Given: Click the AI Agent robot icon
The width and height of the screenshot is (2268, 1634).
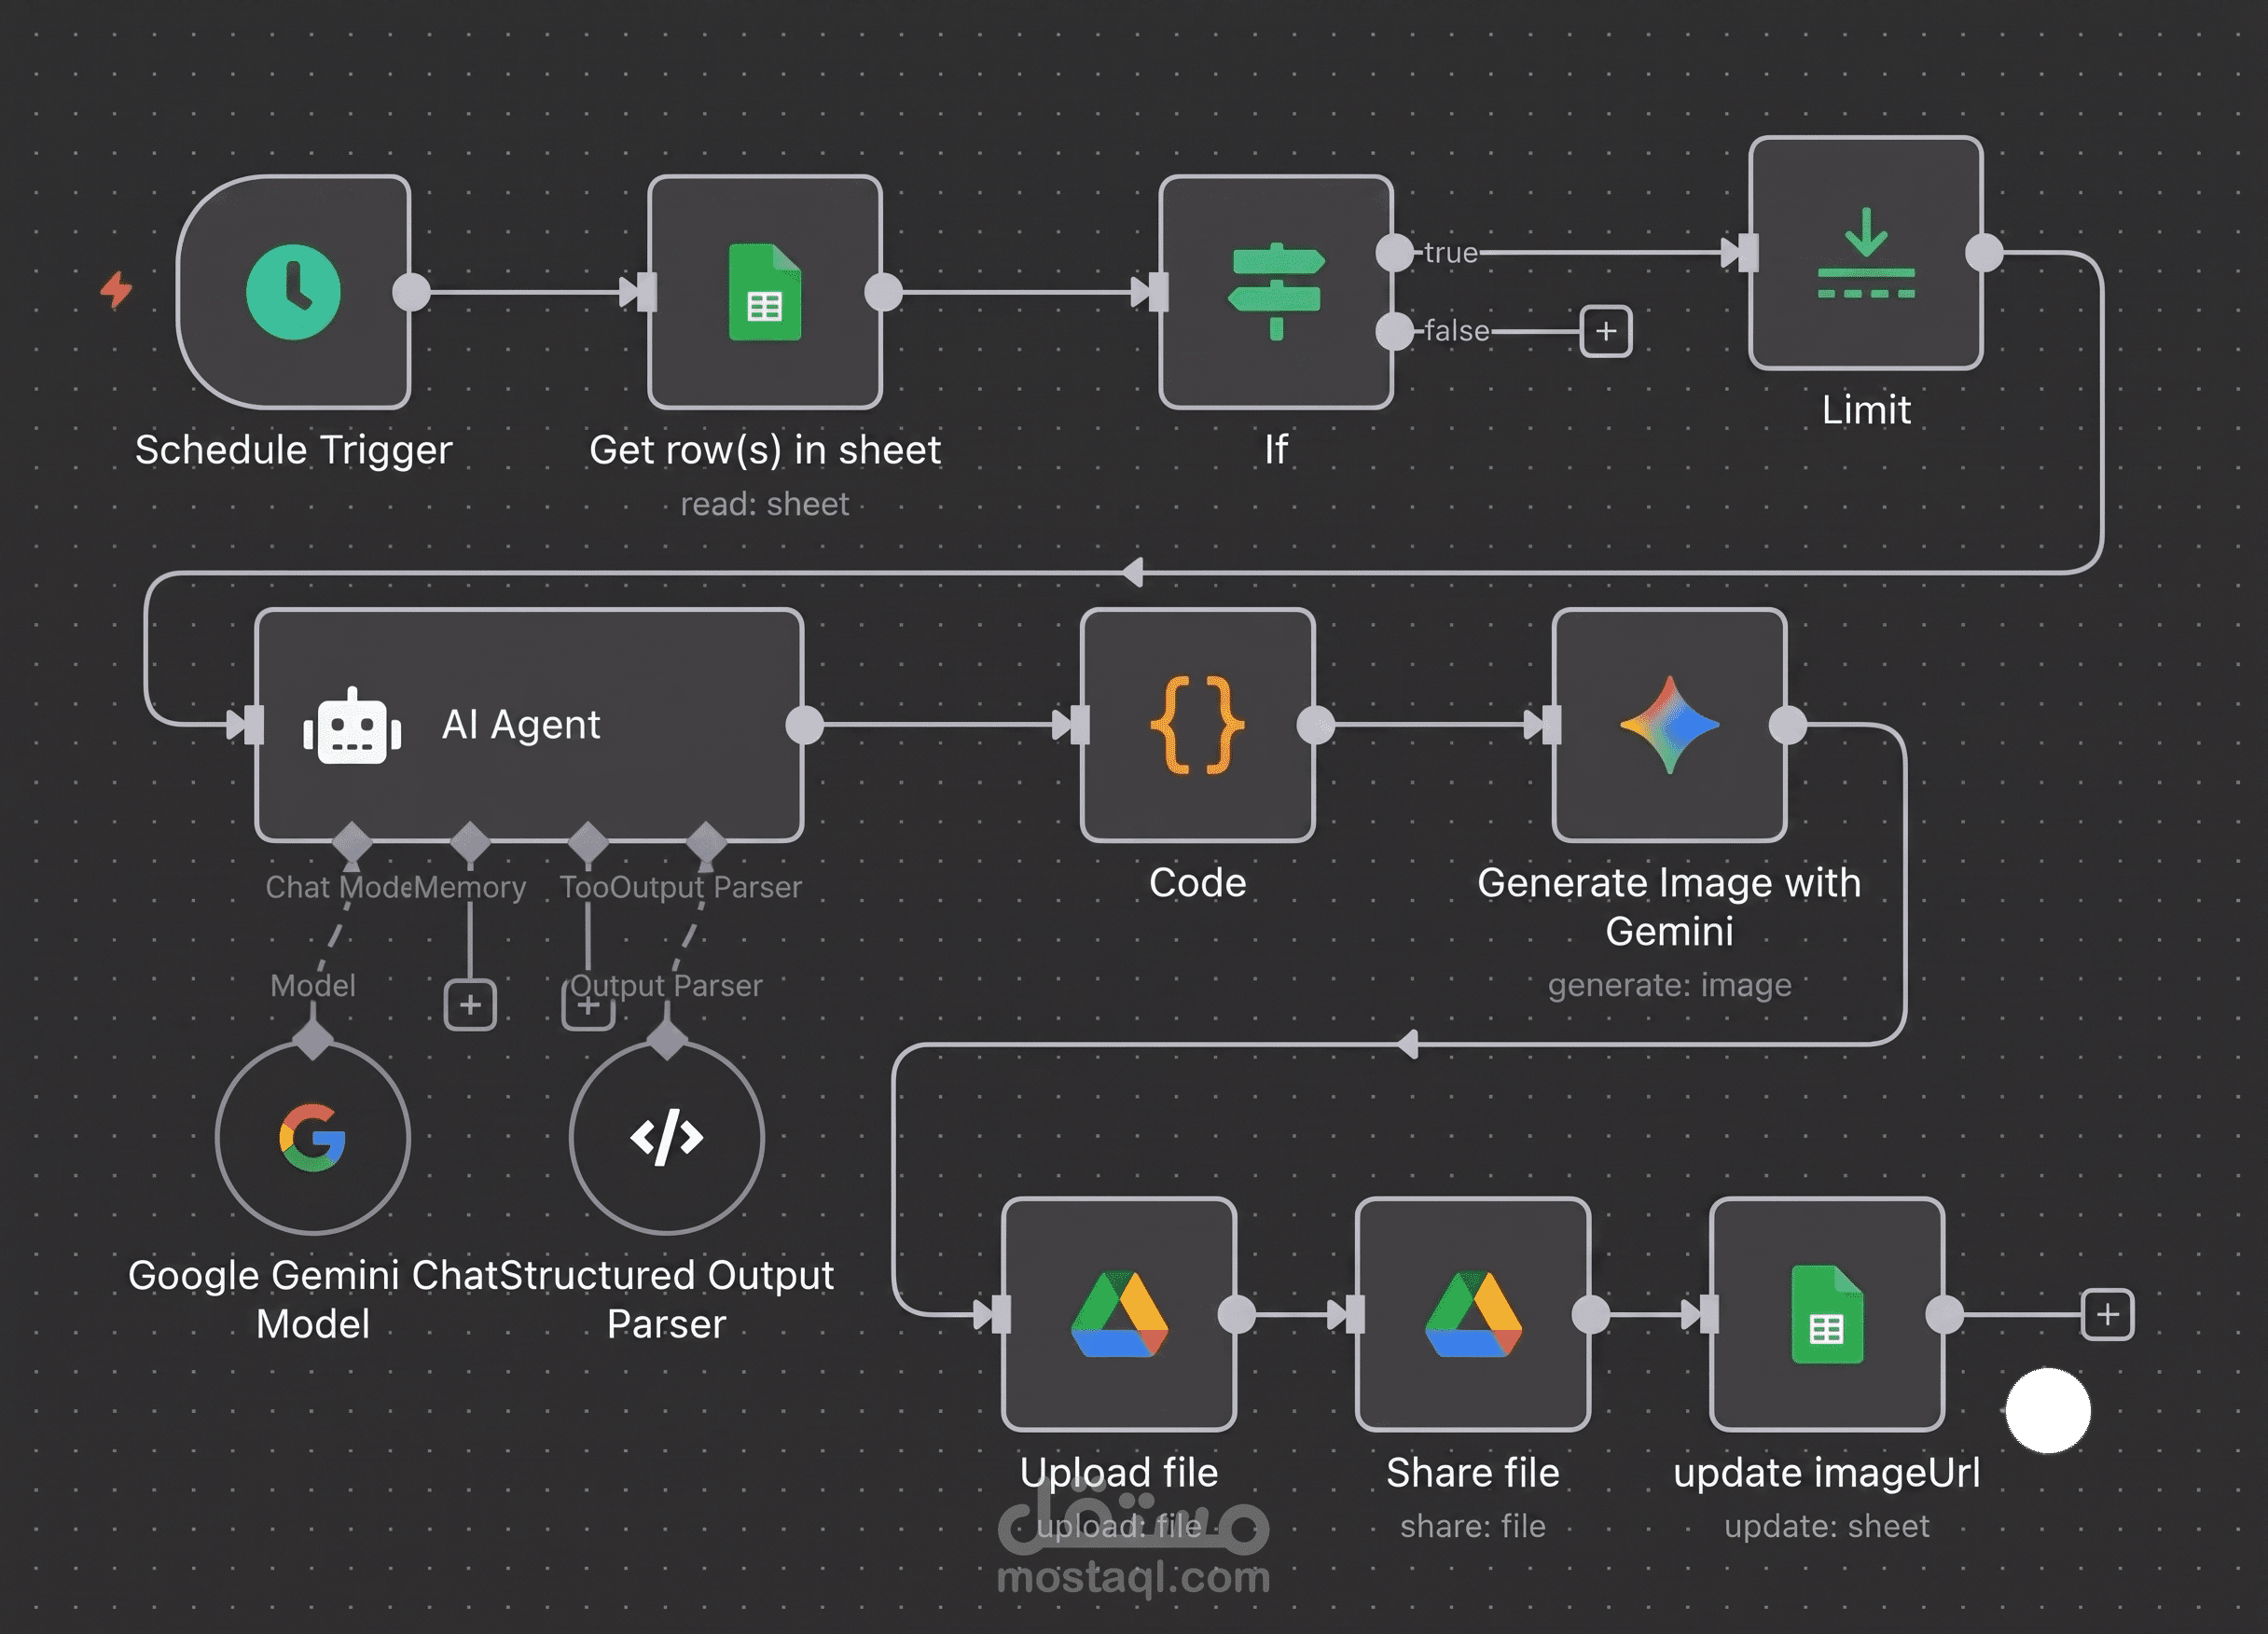Looking at the screenshot, I should point(352,726).
